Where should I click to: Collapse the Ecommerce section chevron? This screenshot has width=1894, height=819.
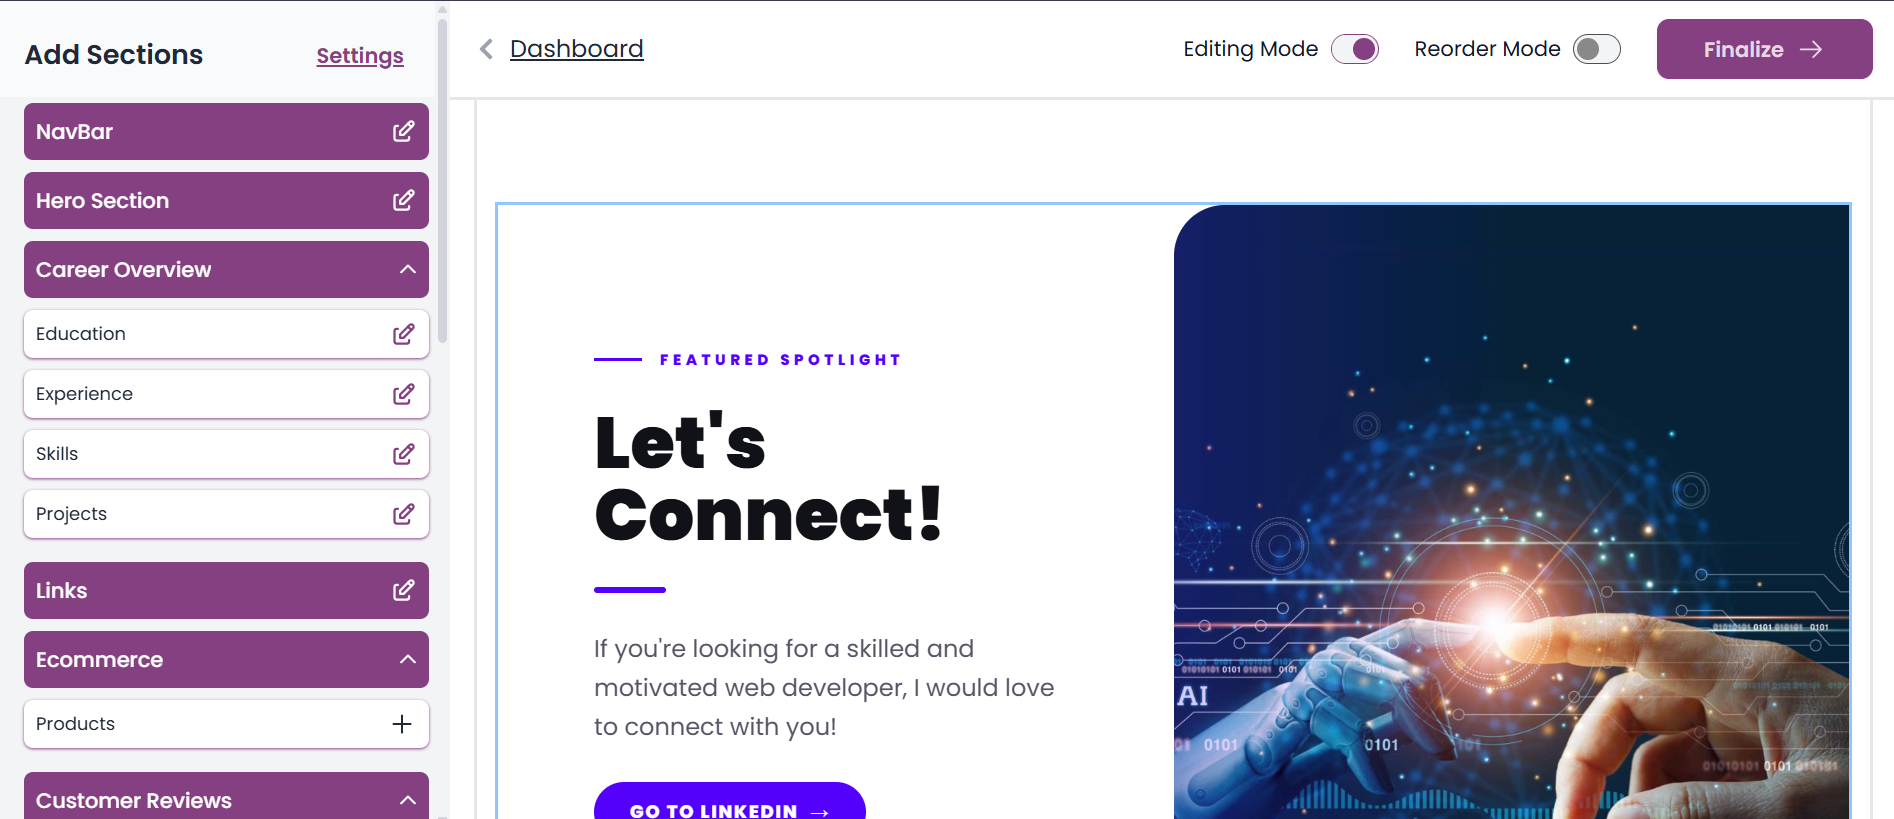[407, 659]
